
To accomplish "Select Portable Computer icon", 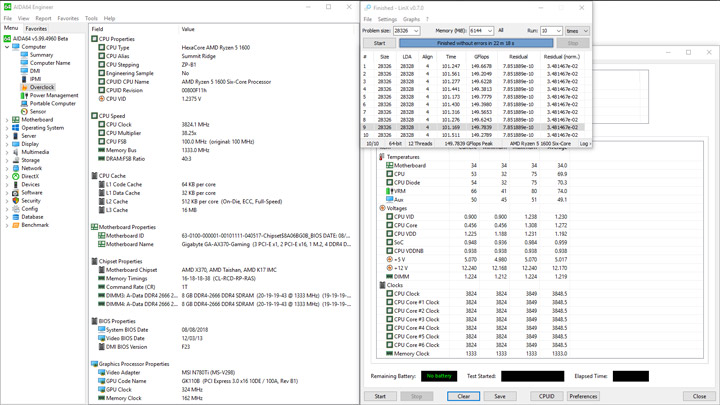I will 24,103.
